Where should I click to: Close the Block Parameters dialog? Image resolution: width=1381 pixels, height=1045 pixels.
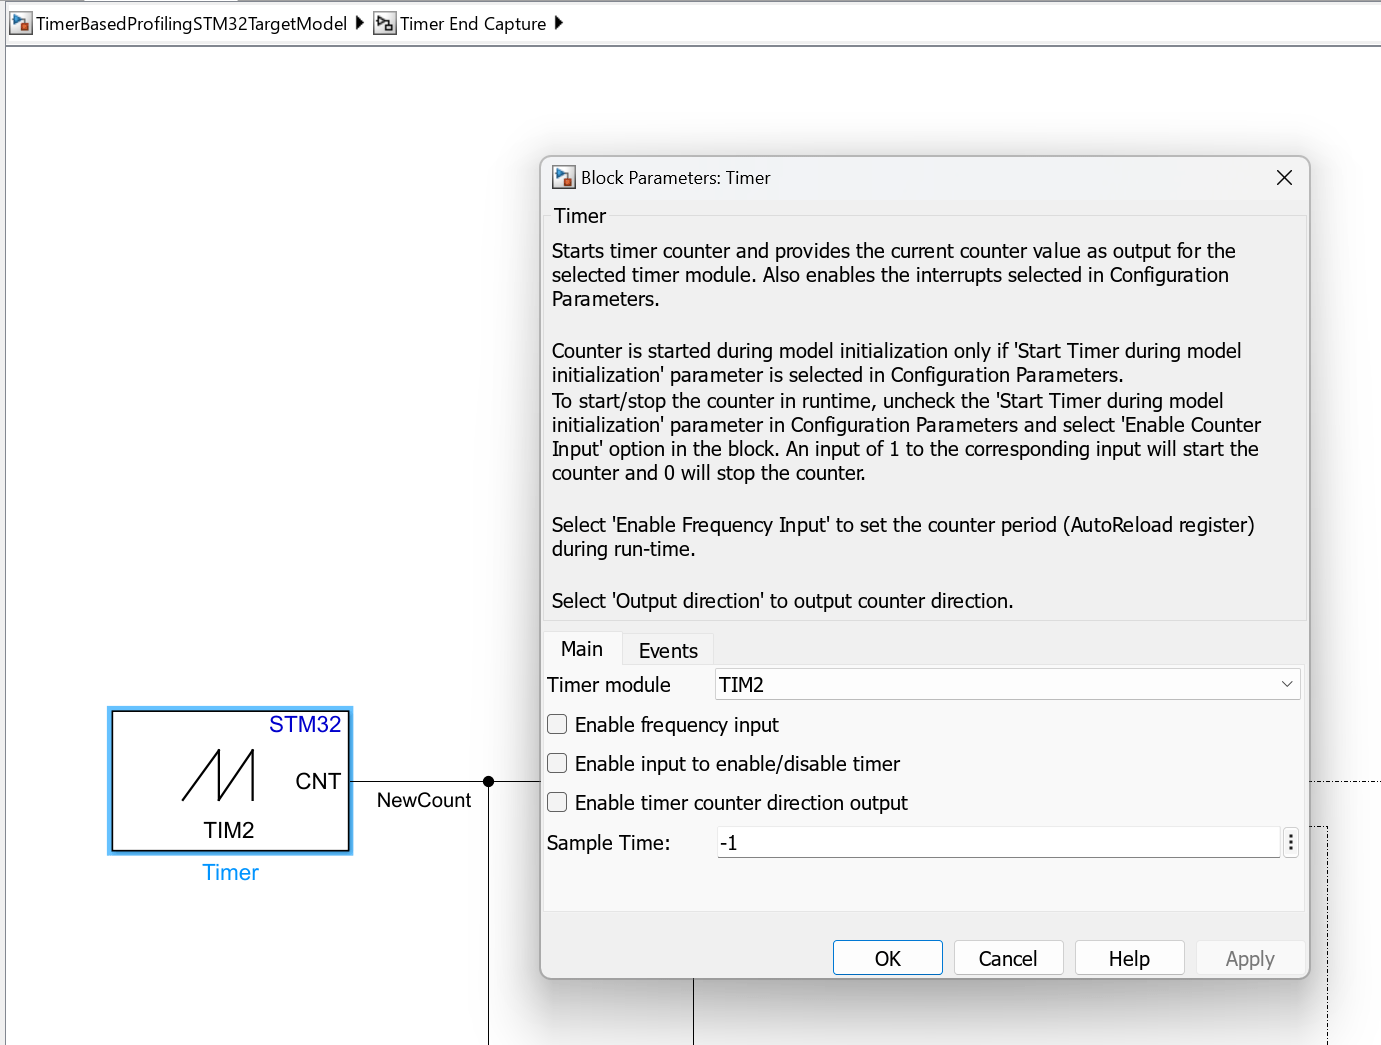coord(1284,178)
